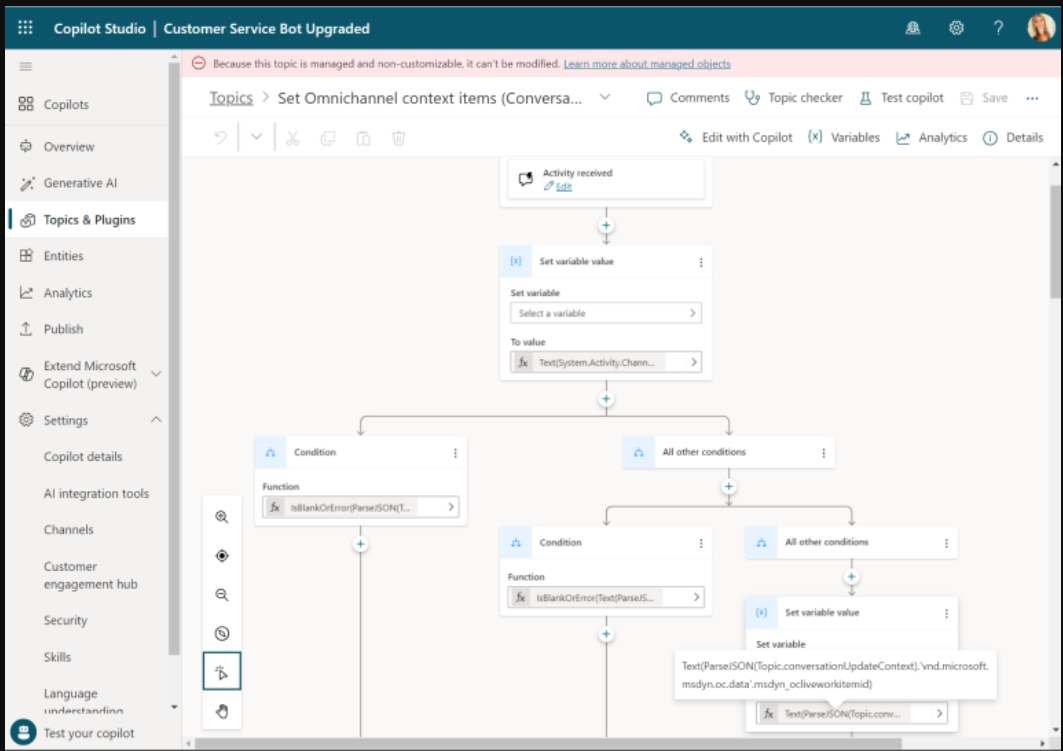The width and height of the screenshot is (1063, 751).
Task: Activate the hand pan canvas tool
Action: 222,711
